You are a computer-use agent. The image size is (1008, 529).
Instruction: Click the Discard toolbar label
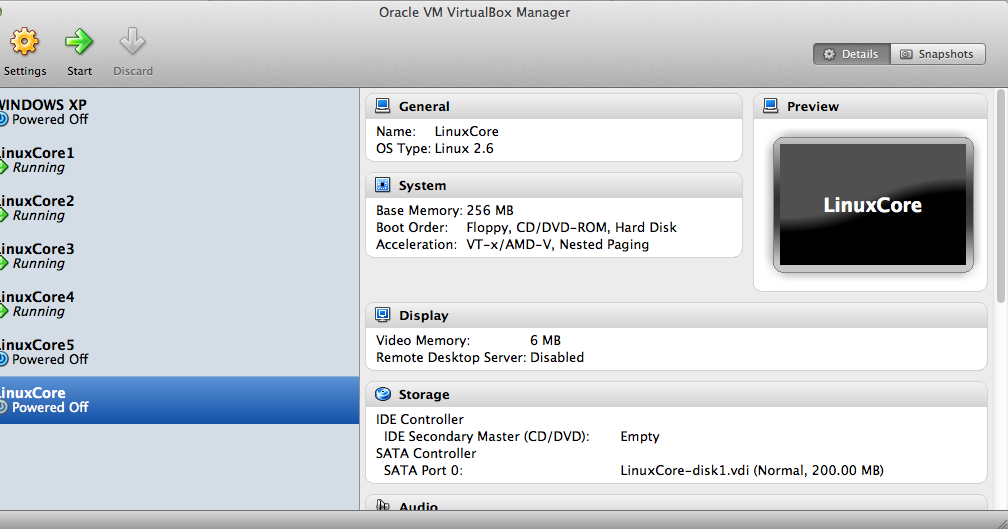(x=133, y=71)
